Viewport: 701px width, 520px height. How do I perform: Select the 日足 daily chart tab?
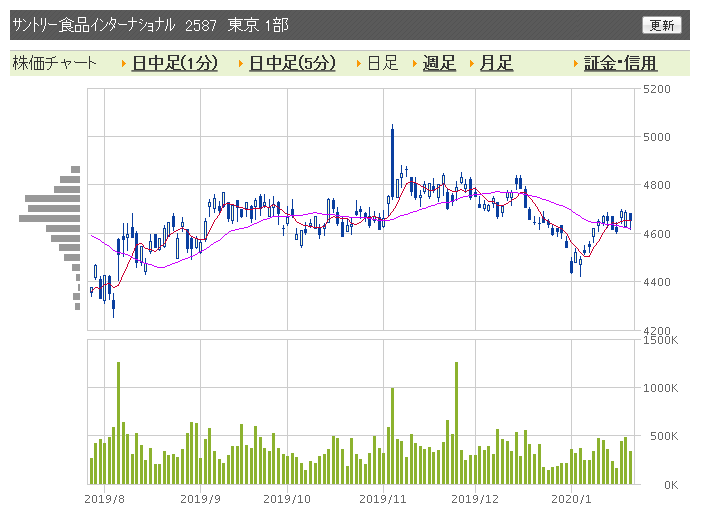[383, 63]
